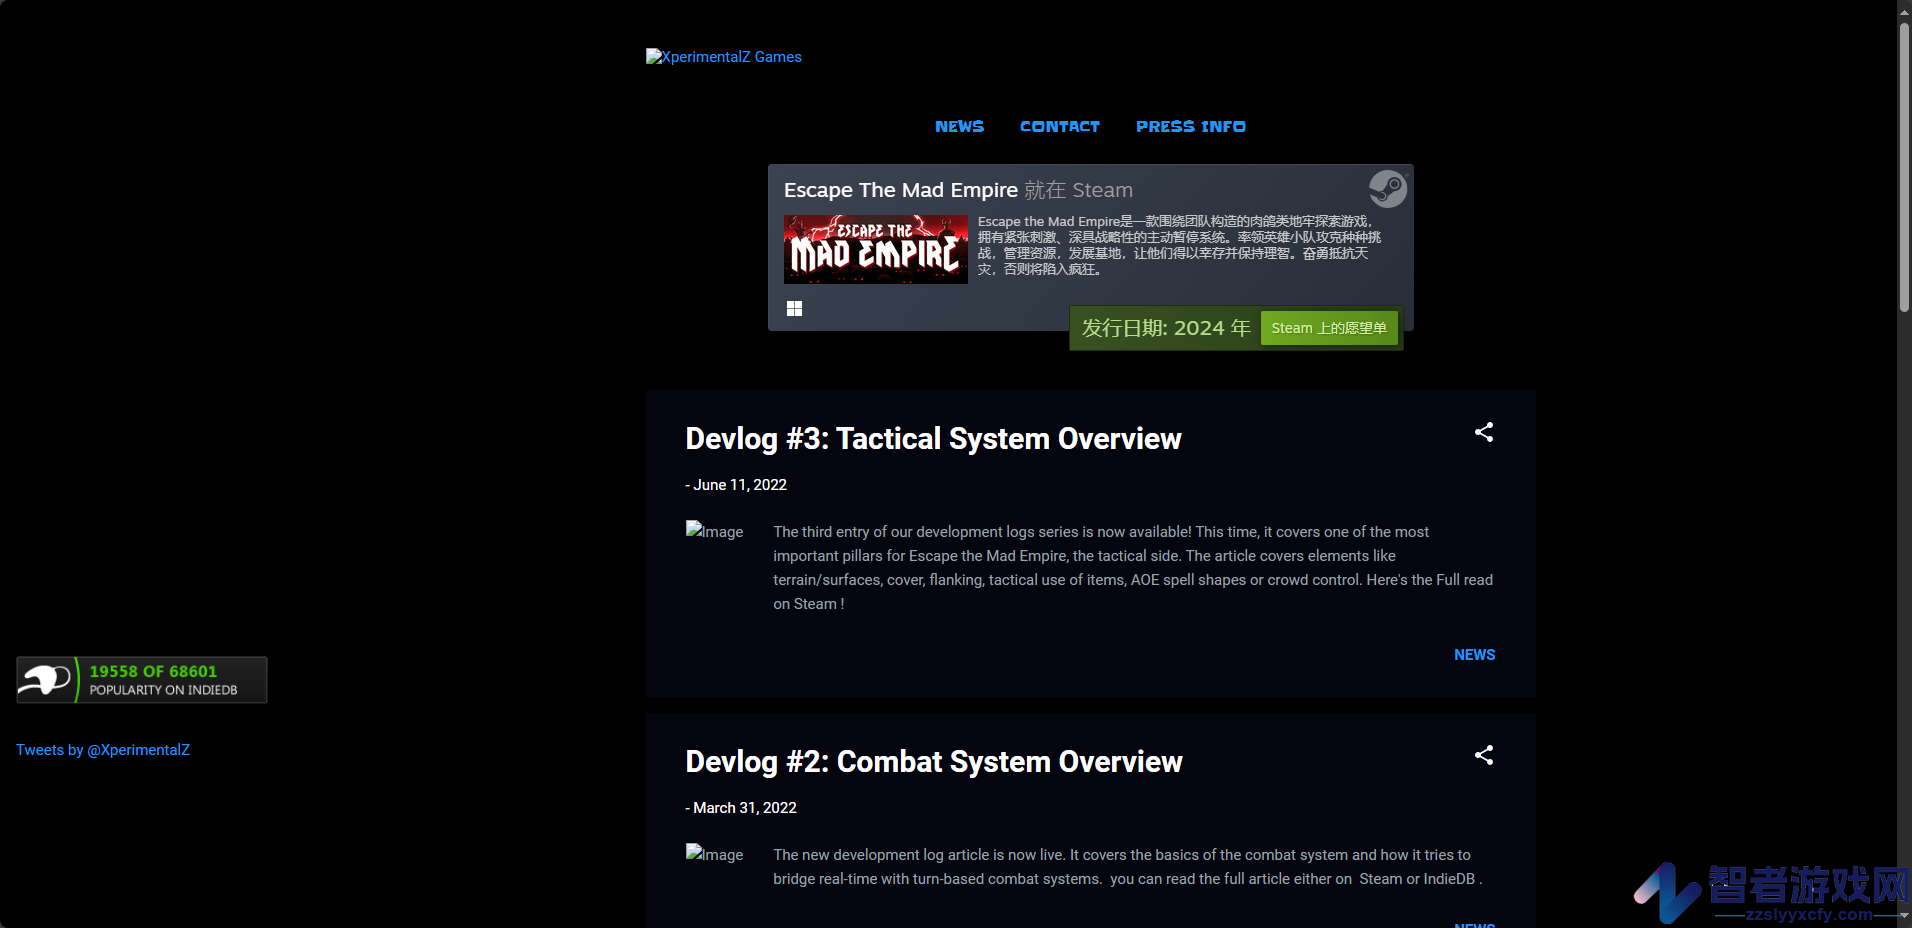Share the Devlog #3 post
Viewport: 1912px width, 928px height.
tap(1484, 432)
